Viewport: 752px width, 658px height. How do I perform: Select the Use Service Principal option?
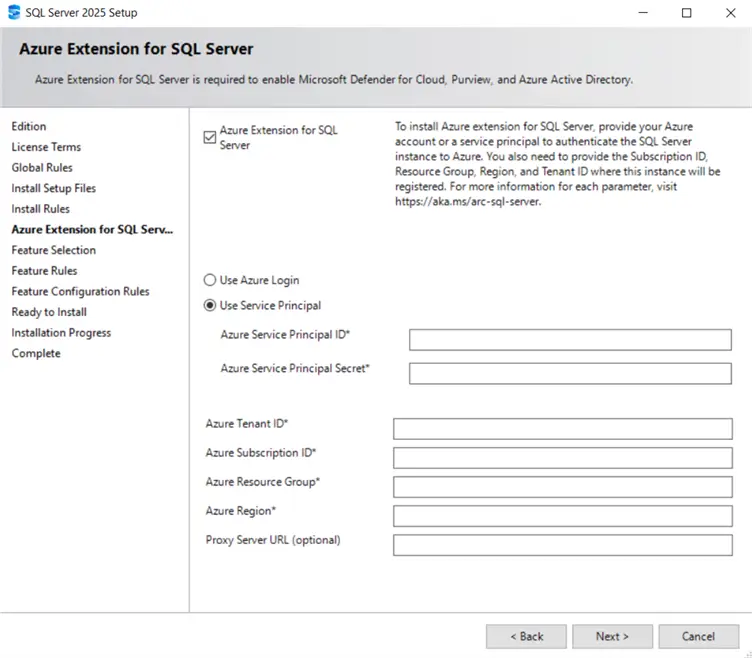210,306
